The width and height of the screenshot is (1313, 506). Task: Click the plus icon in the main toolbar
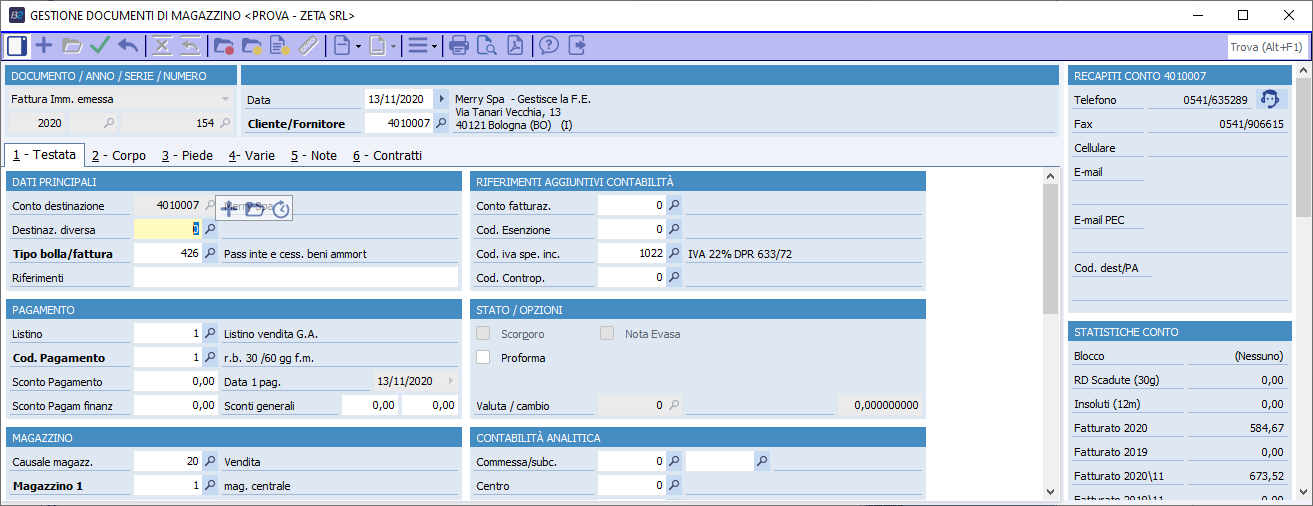(x=44, y=45)
